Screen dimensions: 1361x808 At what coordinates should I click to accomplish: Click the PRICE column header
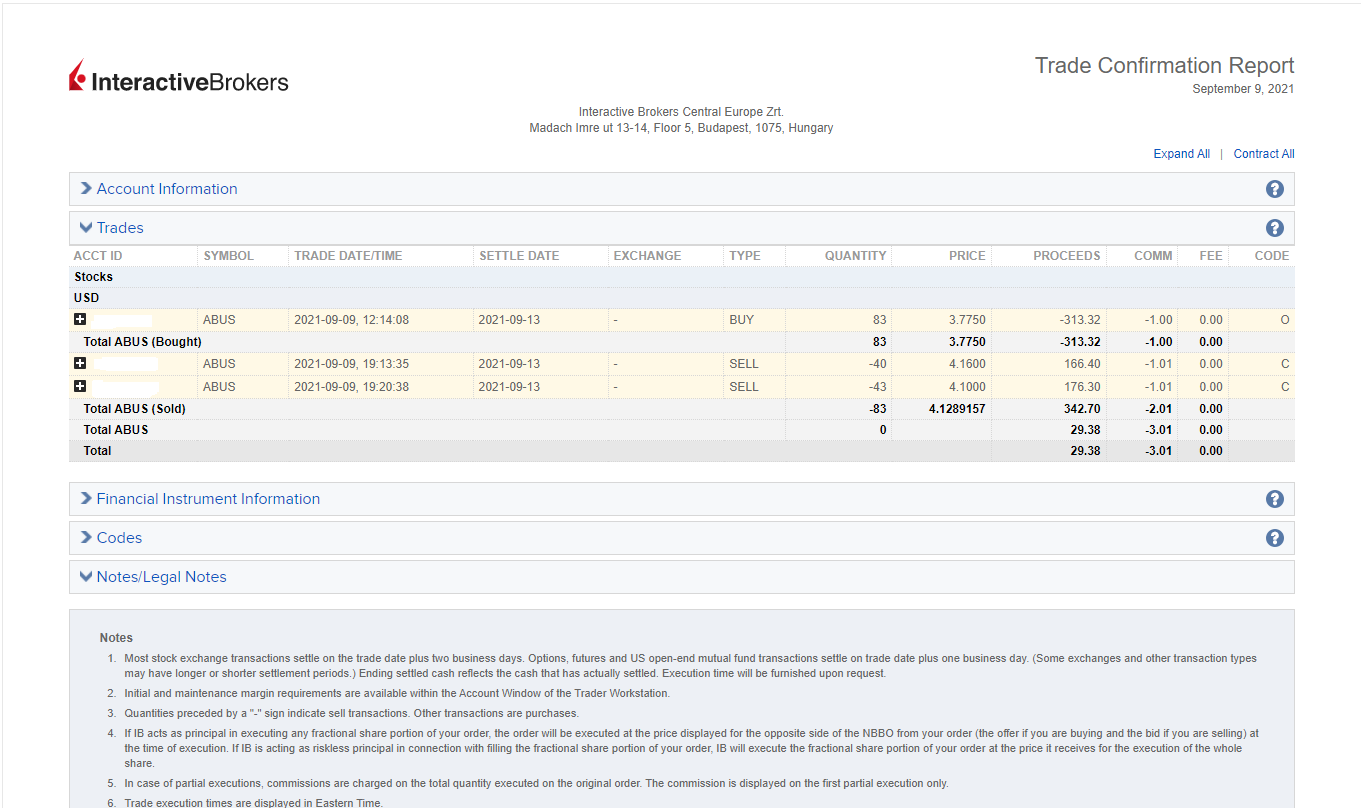967,256
